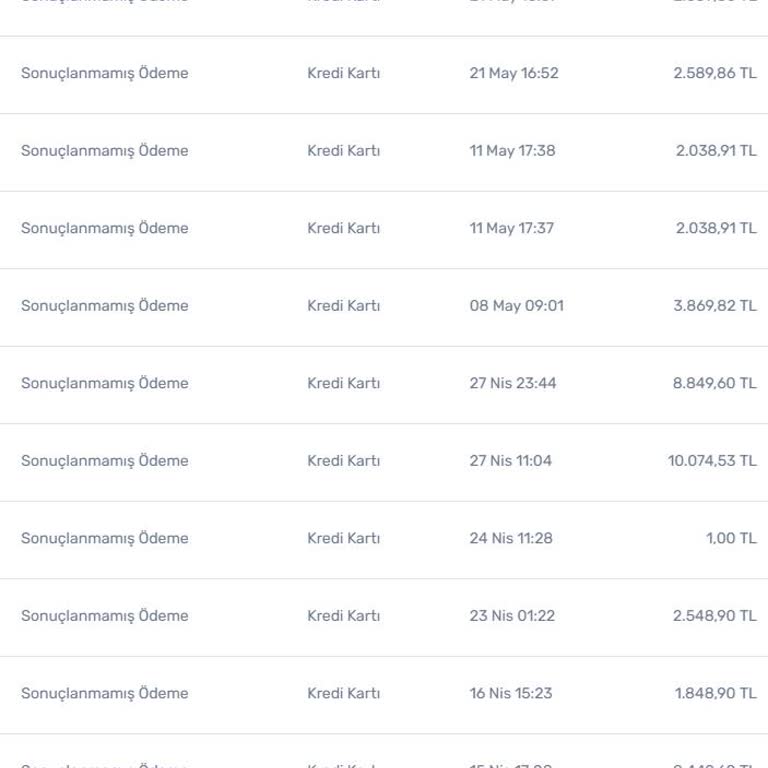This screenshot has height=768, width=768.
Task: Open Sonuçlanmamış Ödeme from 08 May 09:01
Action: (x=104, y=306)
